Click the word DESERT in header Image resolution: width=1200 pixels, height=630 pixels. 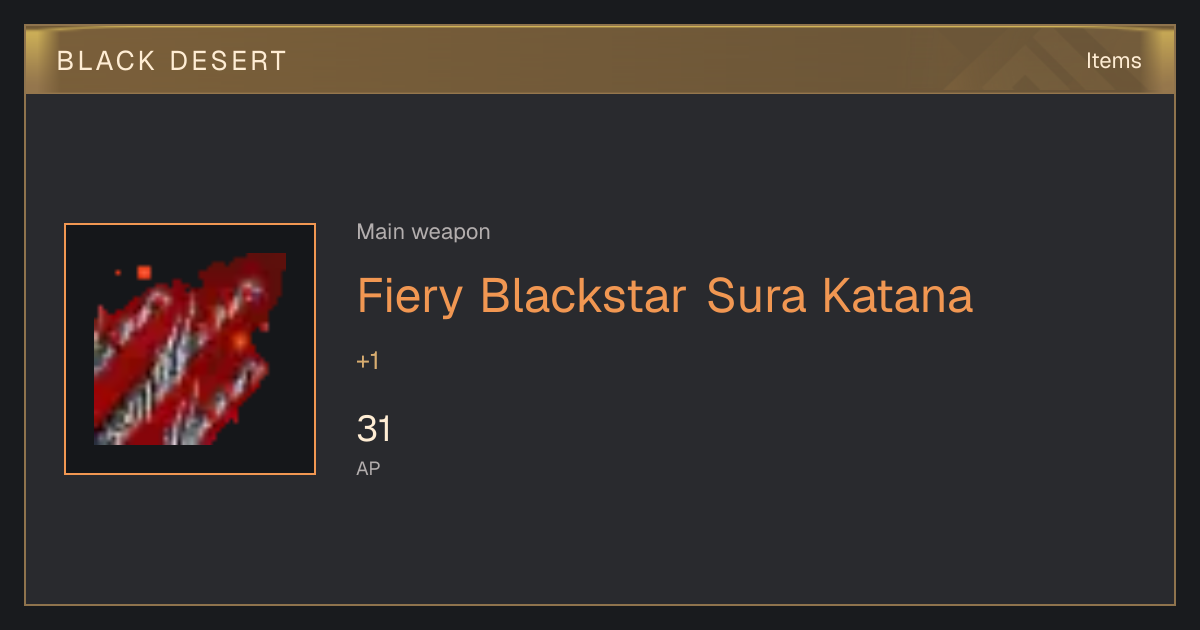point(228,61)
